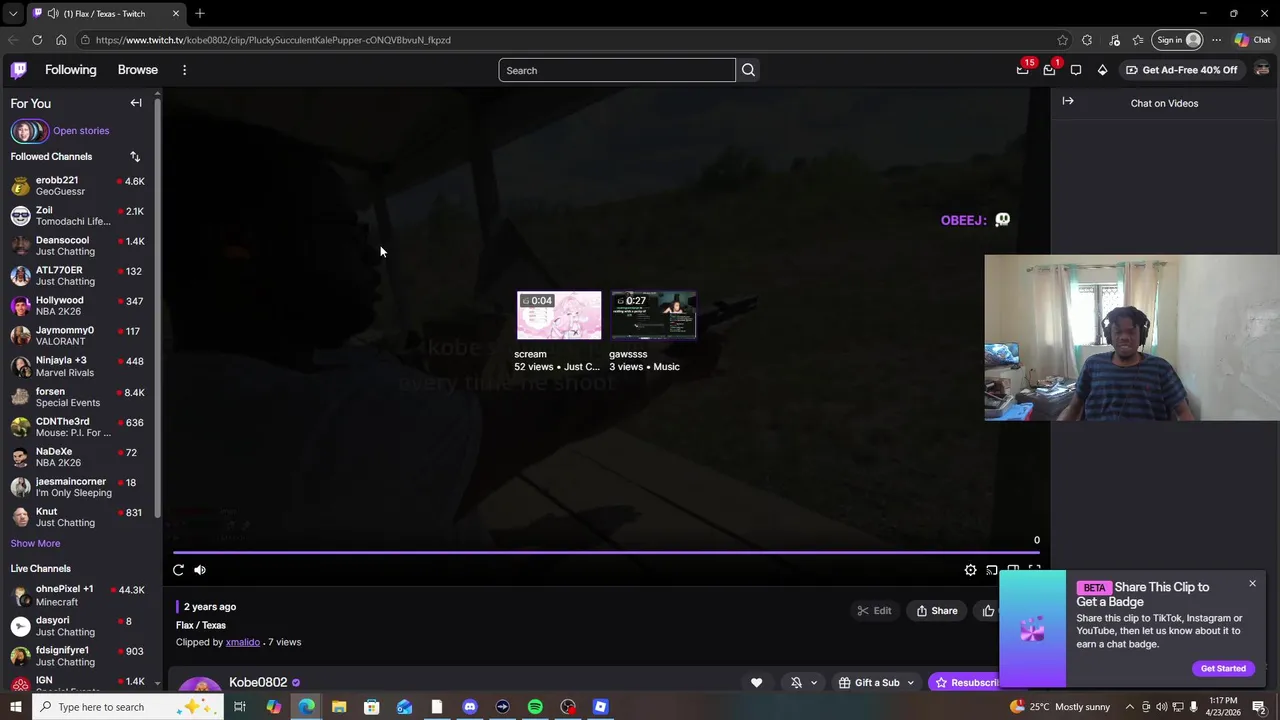Follow Kobe0802 with the heart icon
The width and height of the screenshot is (1280, 720).
[756, 683]
